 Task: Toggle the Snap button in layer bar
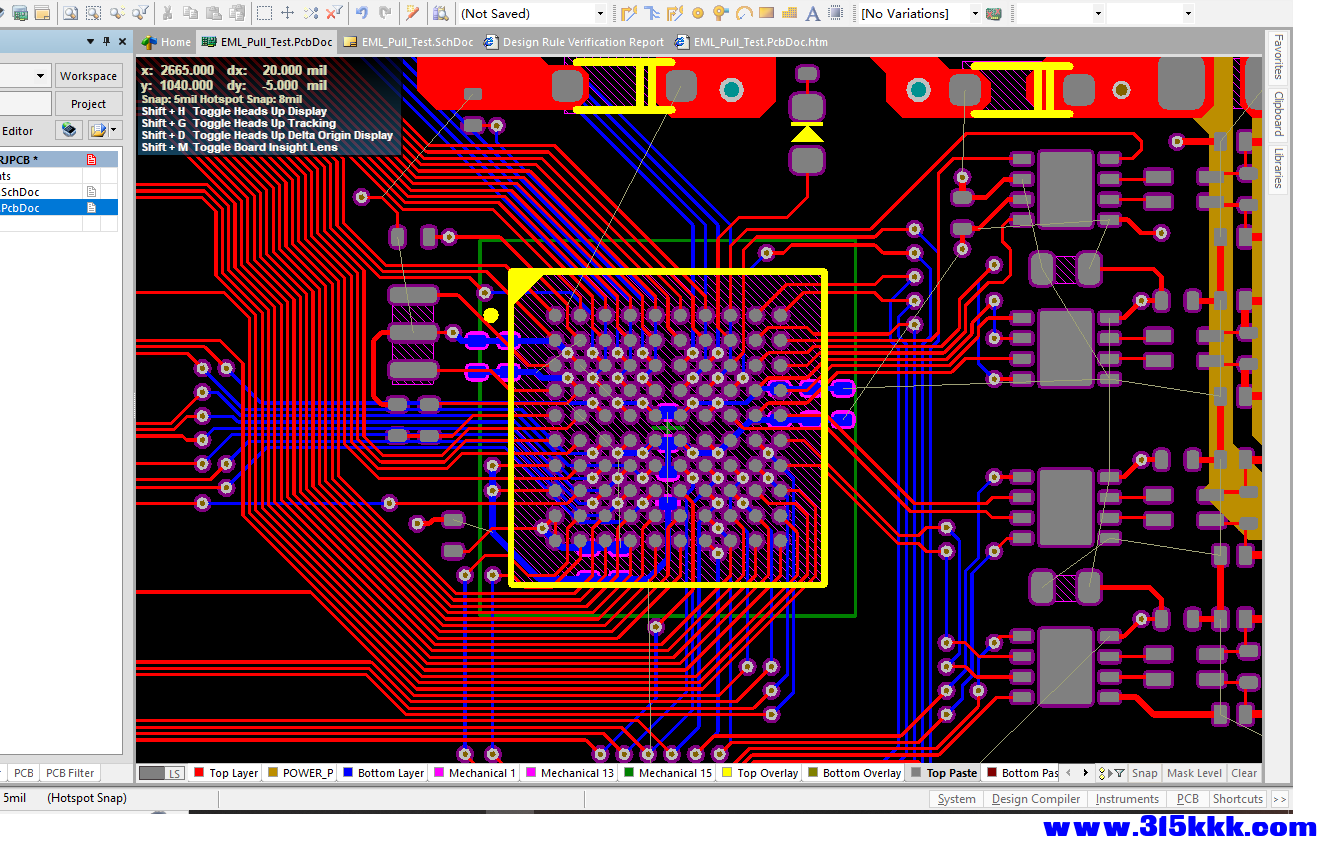(1144, 773)
